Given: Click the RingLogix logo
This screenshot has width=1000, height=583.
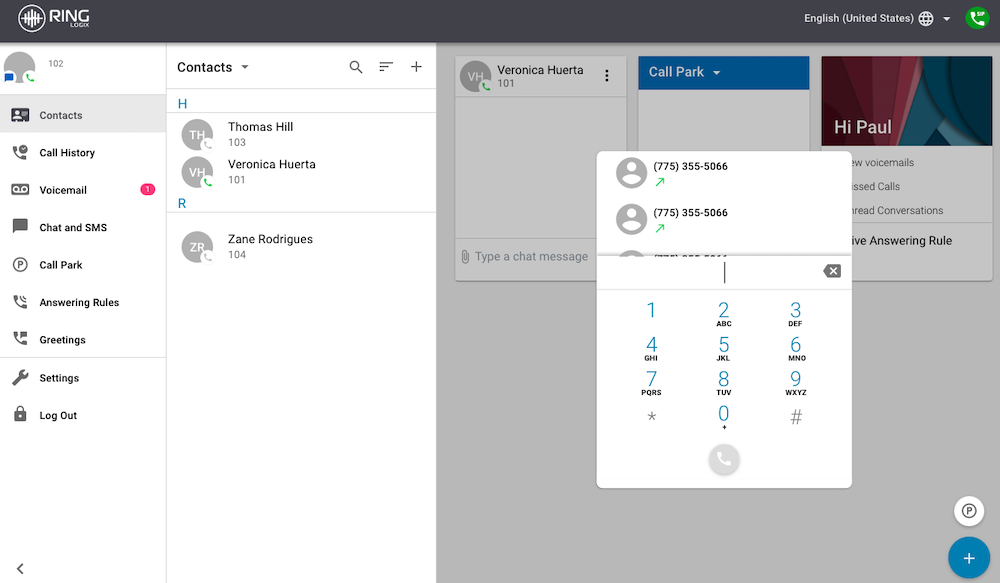Looking at the screenshot, I should (54, 18).
